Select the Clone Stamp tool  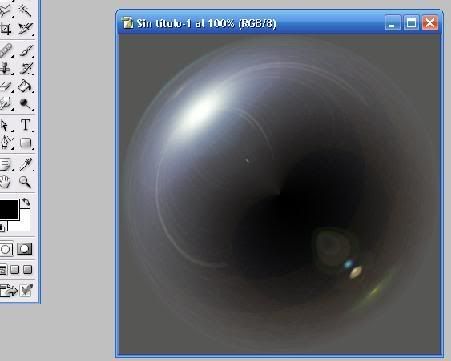(6, 68)
